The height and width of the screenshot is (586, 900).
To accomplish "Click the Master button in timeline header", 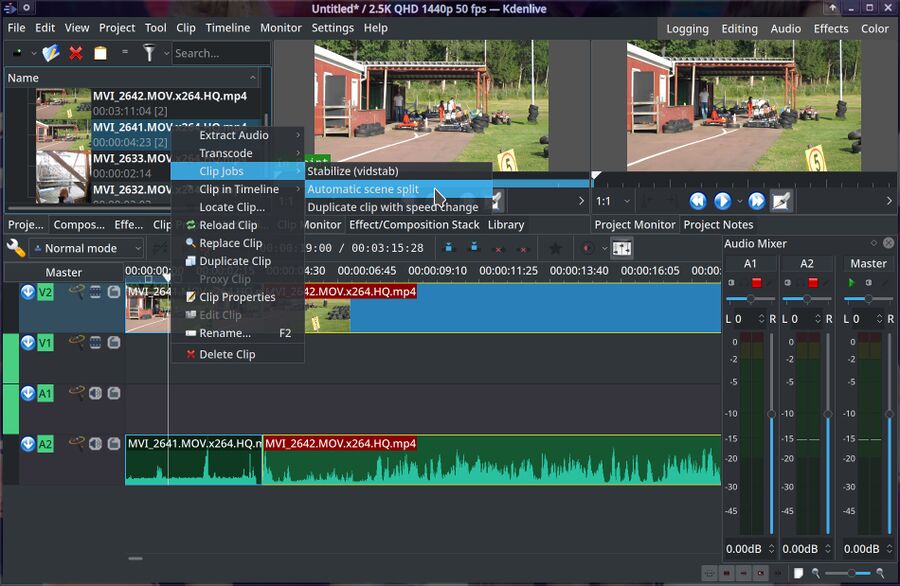I will coord(64,272).
